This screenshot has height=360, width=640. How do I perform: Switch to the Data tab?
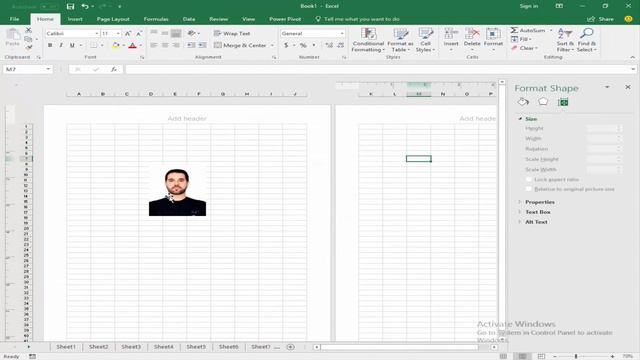(189, 19)
